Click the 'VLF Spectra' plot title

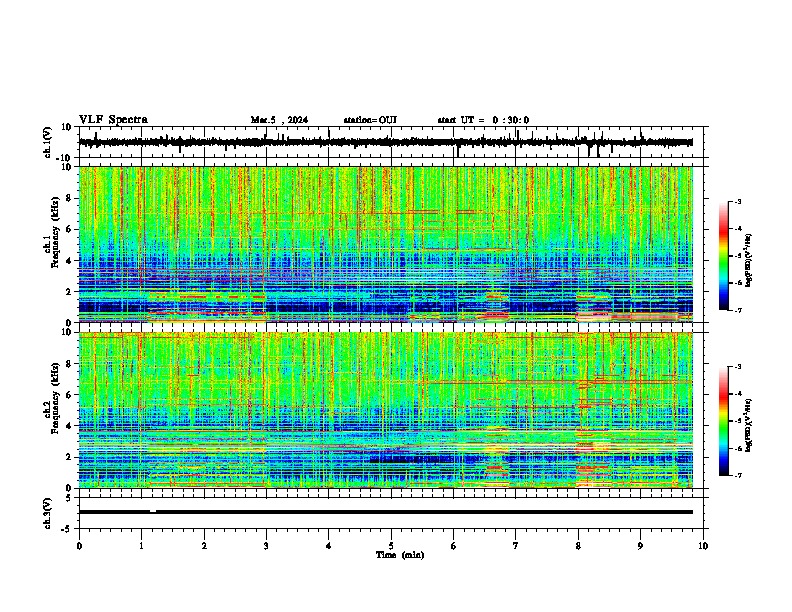click(x=113, y=120)
